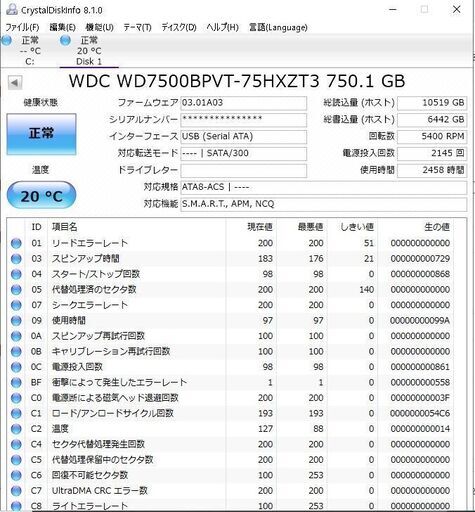Click the 20 °C temperature button

click(x=41, y=196)
